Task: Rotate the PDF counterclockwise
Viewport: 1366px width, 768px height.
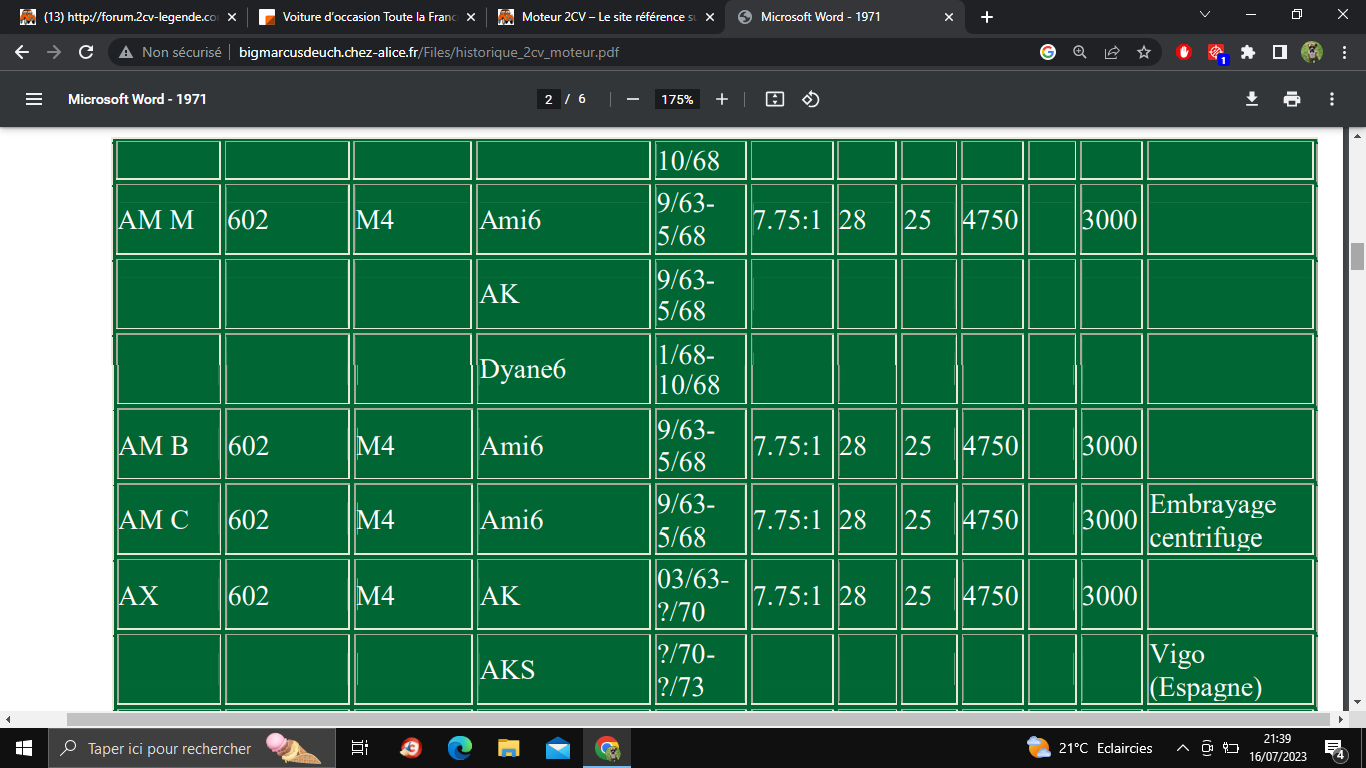Action: [811, 99]
